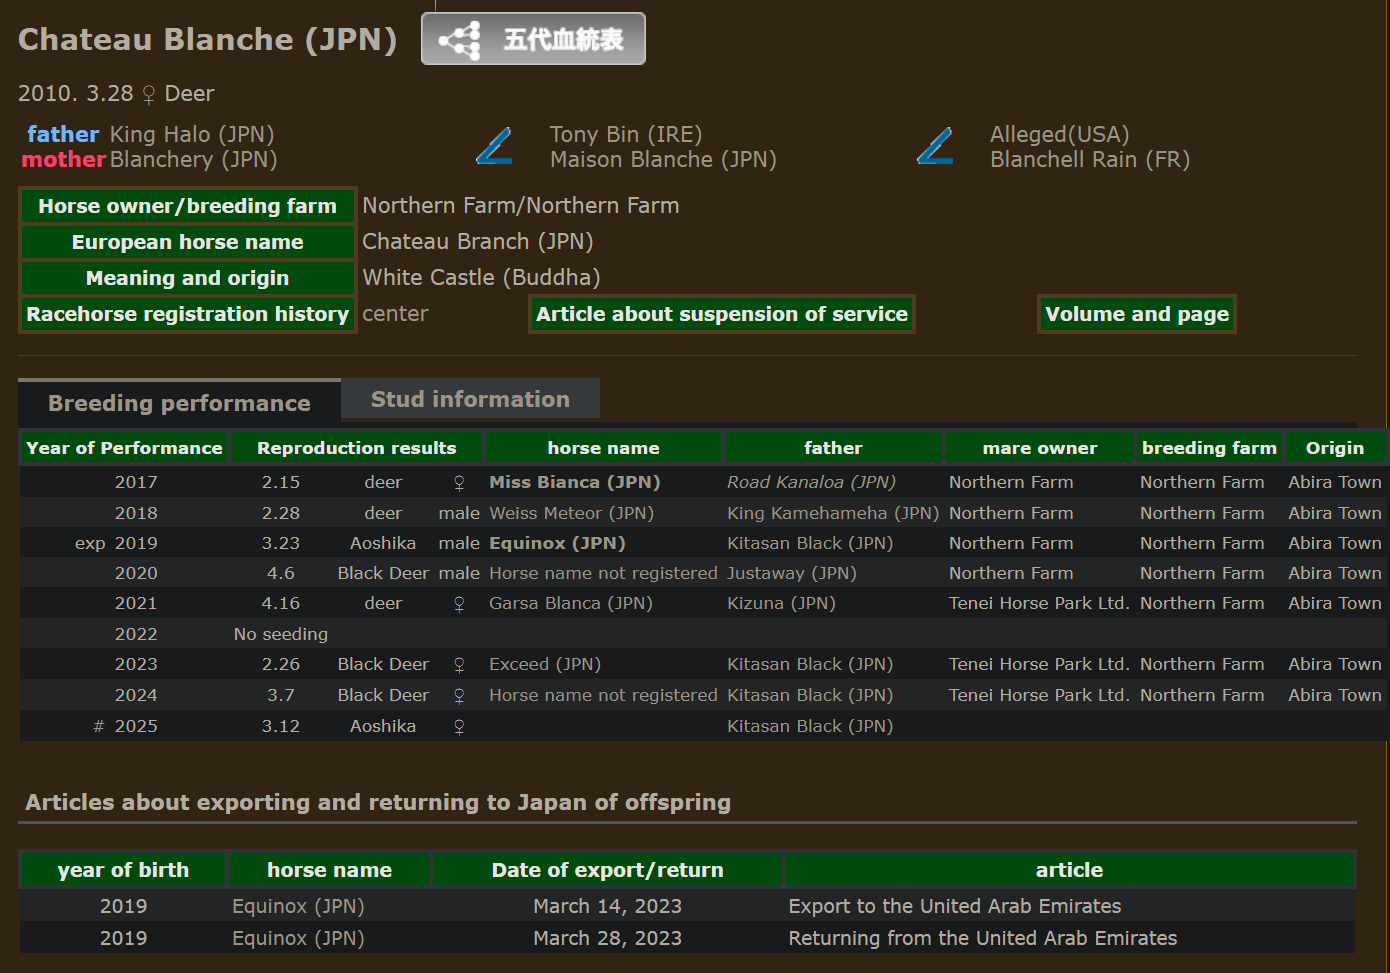Select sire Justaway (JPN)
The height and width of the screenshot is (973, 1390).
point(792,573)
